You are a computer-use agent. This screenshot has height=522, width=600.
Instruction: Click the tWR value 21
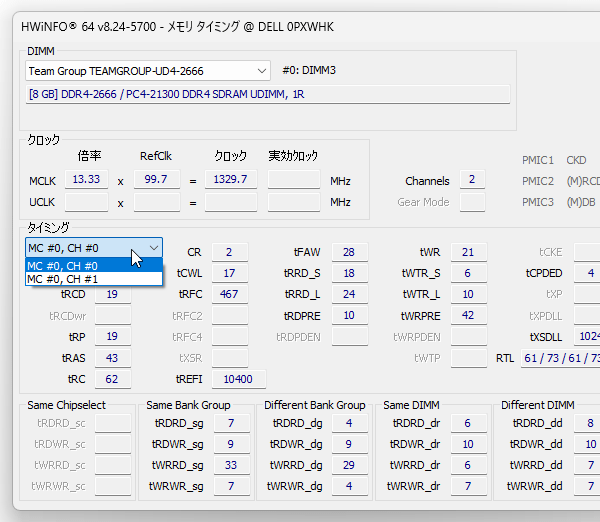469,252
